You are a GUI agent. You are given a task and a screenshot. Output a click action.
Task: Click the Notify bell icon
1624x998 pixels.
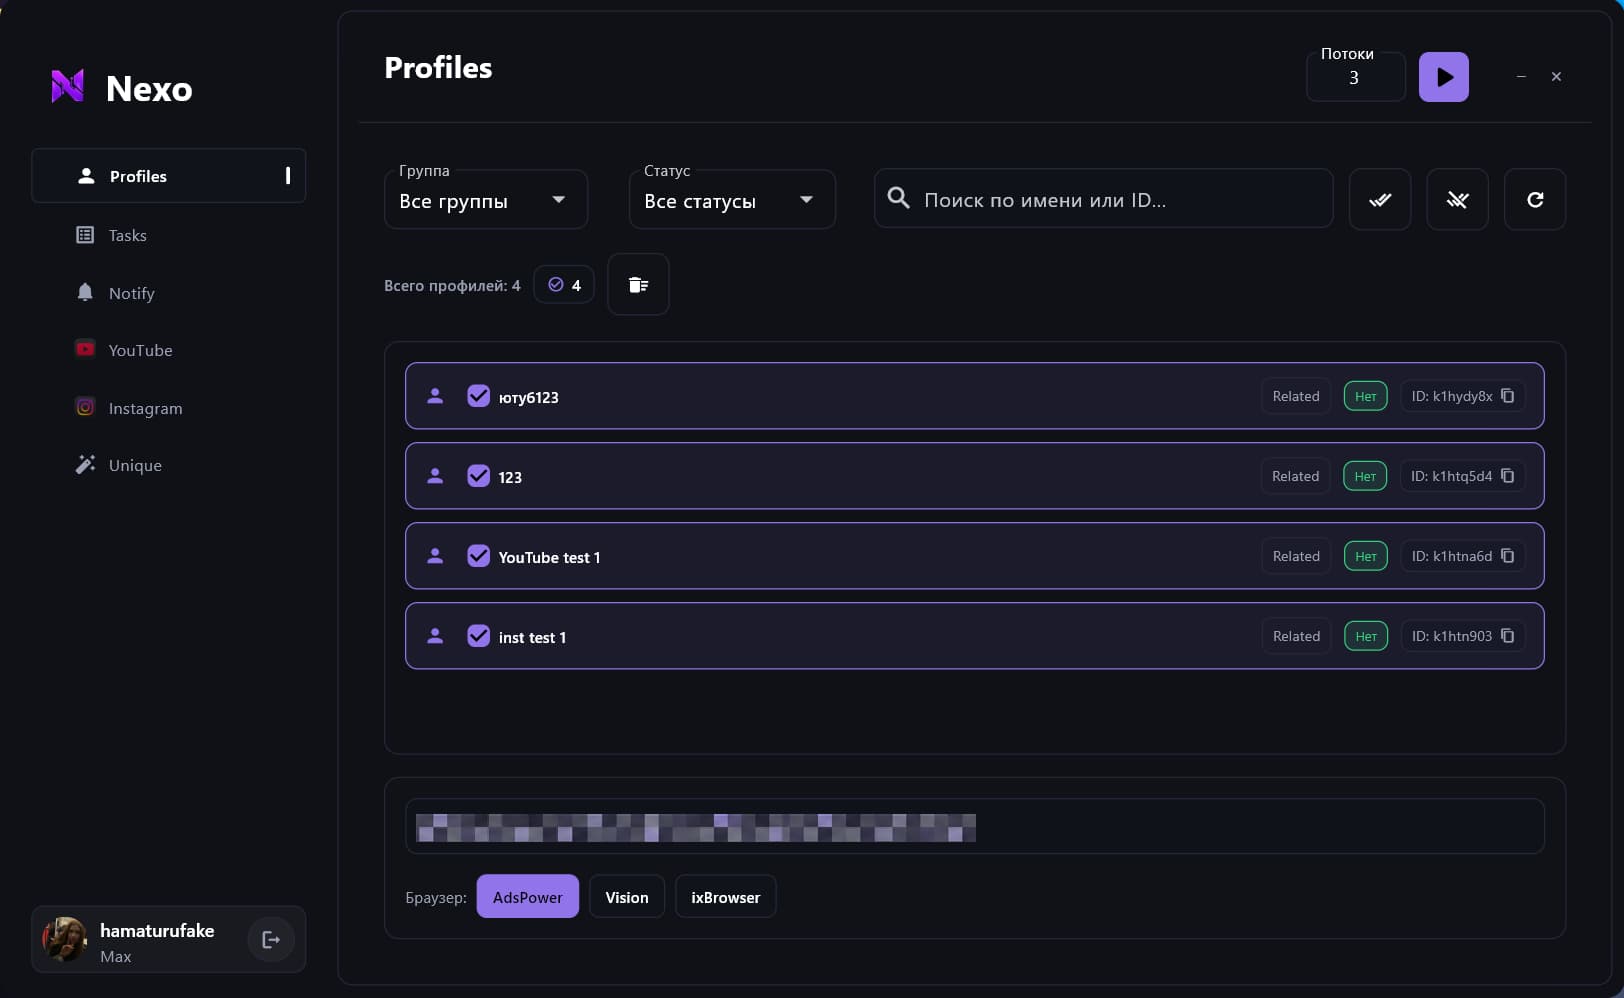point(85,292)
